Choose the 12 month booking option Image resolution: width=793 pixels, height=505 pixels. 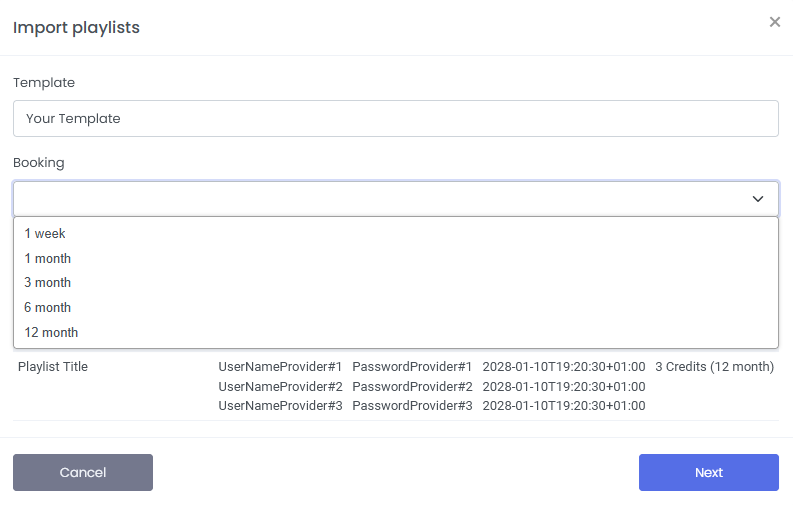[x=51, y=333]
